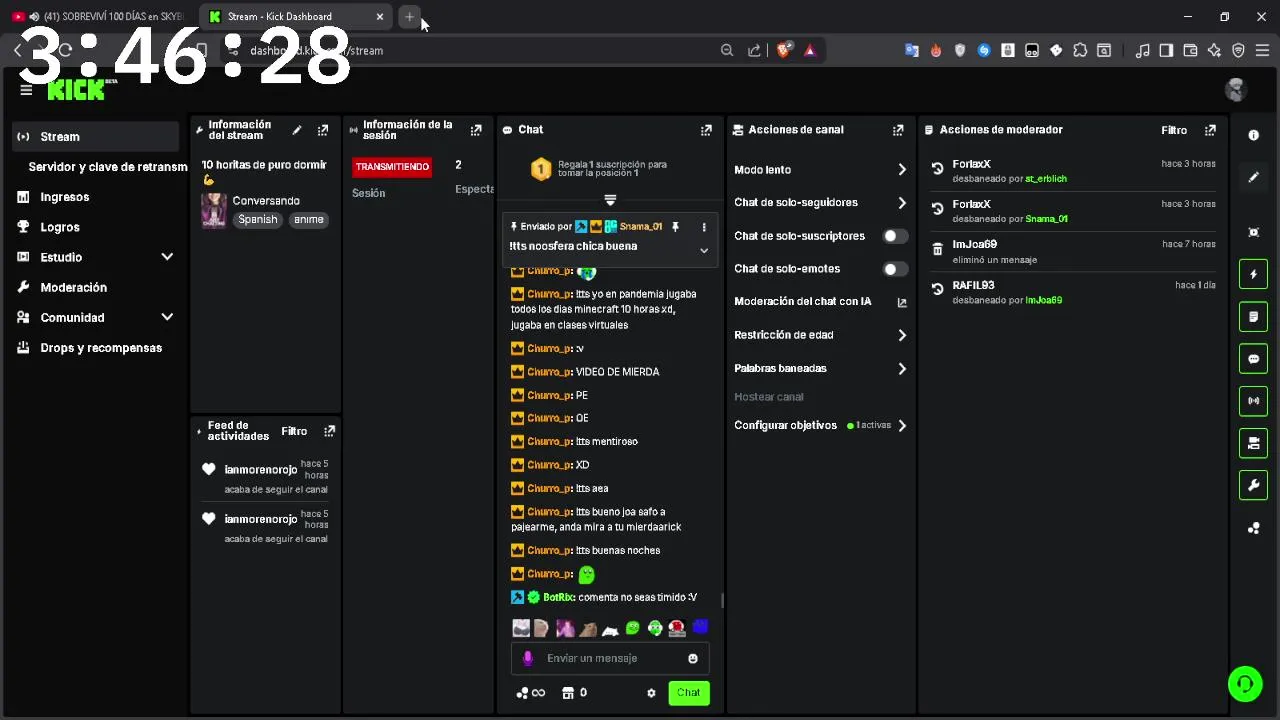Pop out the Chat panel
The width and height of the screenshot is (1280, 720).
706,130
